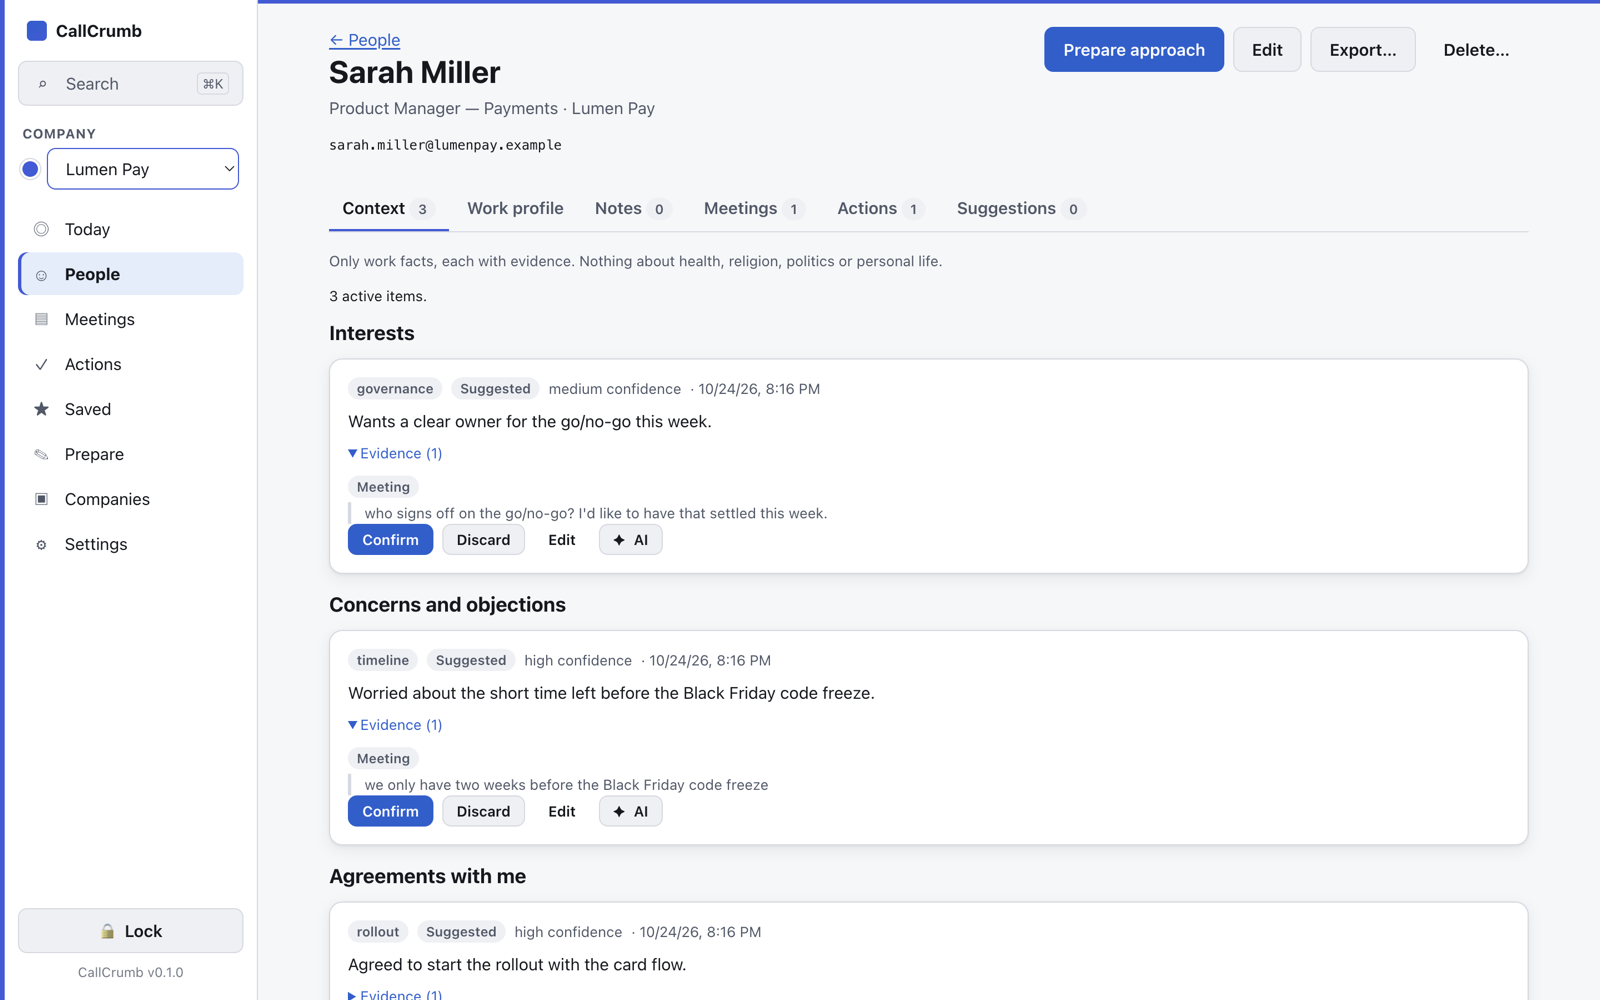1600x1000 pixels.
Task: Click the Lock button
Action: pyautogui.click(x=130, y=931)
